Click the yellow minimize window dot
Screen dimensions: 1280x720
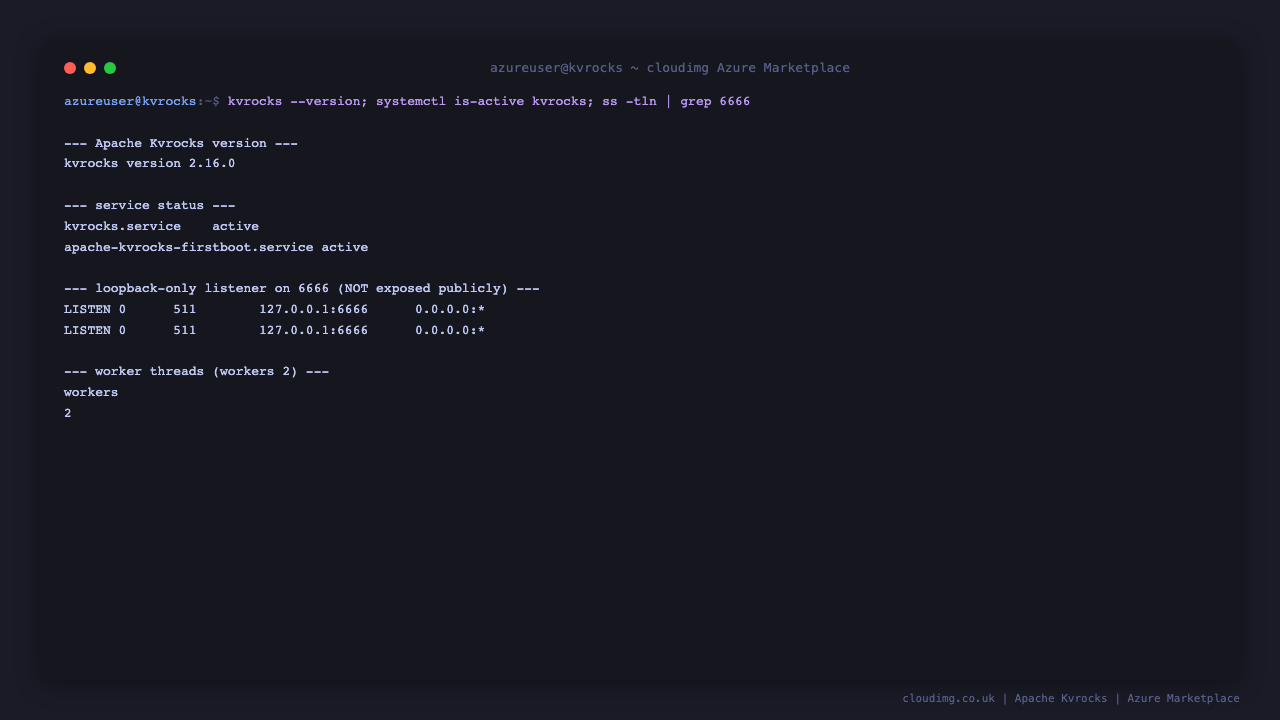coord(90,68)
